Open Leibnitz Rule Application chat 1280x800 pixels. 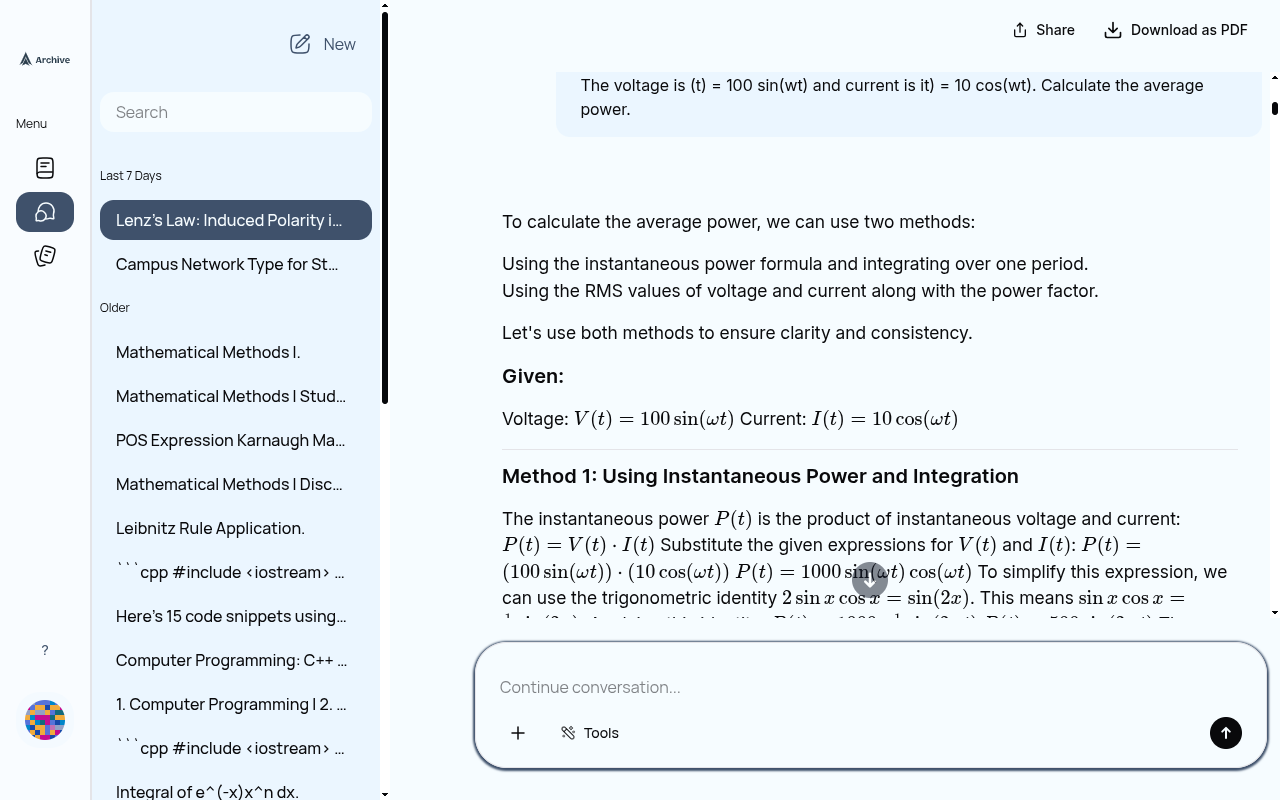(211, 528)
